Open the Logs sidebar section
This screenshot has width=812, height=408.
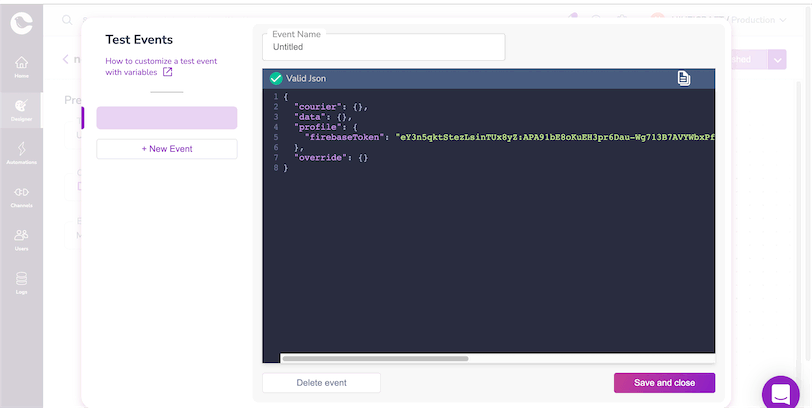click(x=21, y=282)
